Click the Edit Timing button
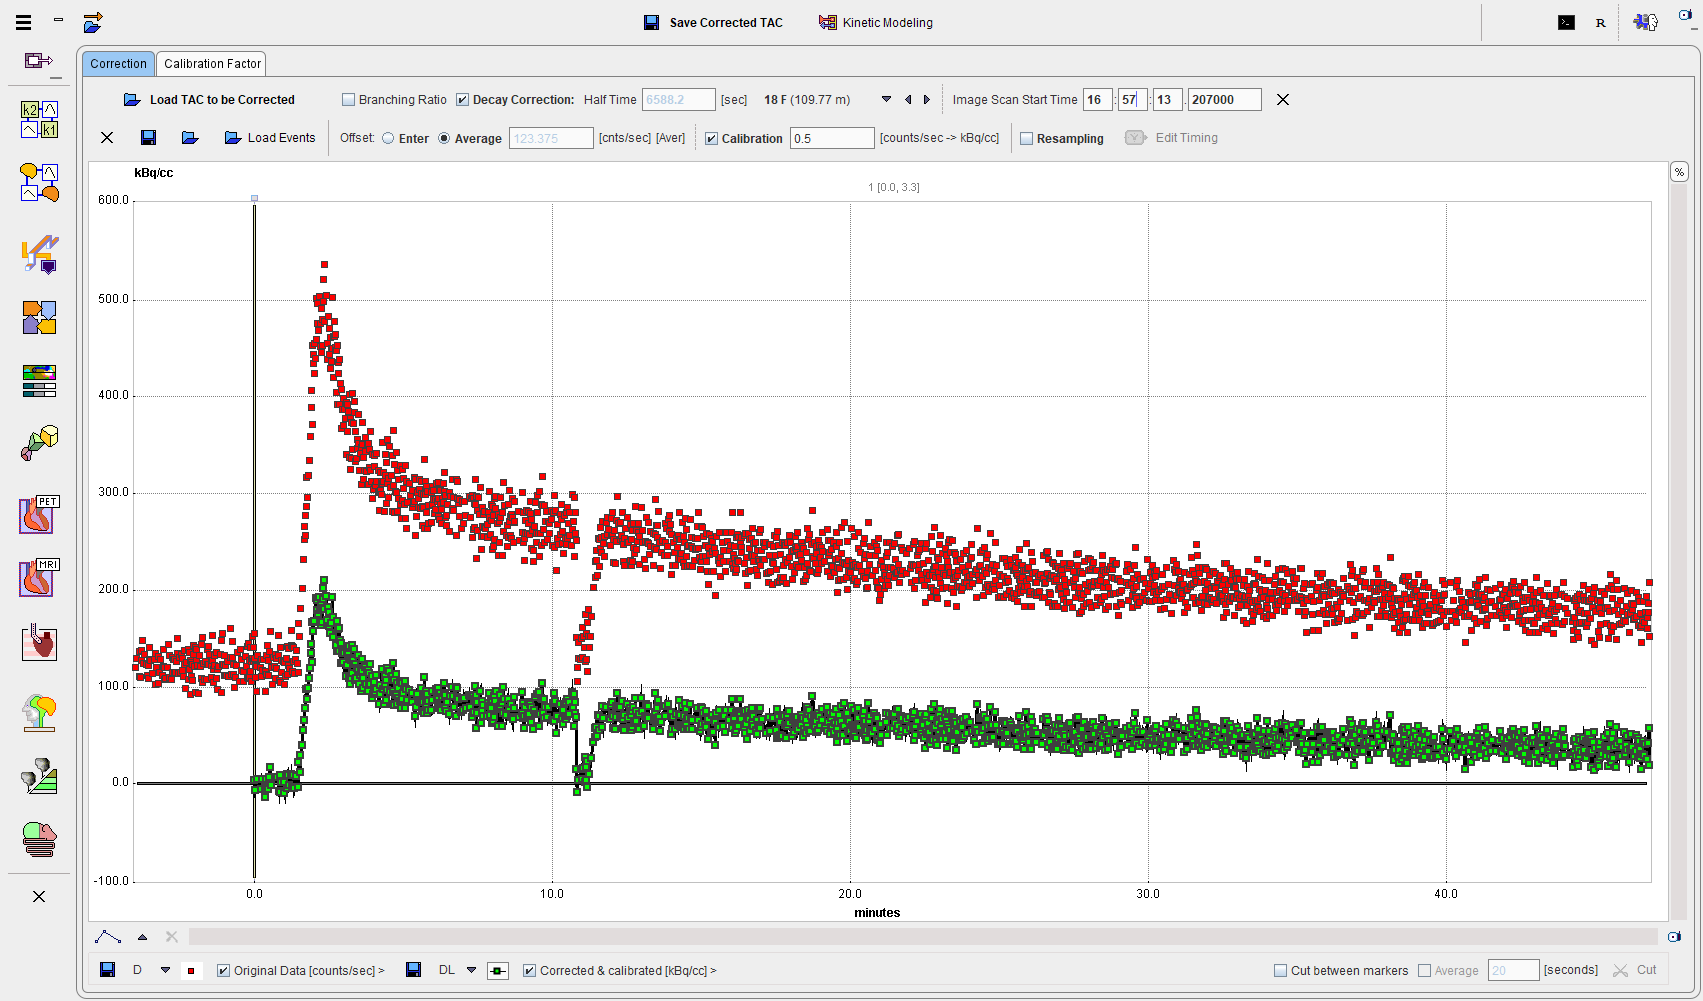The height and width of the screenshot is (1001, 1703). (x=1171, y=138)
